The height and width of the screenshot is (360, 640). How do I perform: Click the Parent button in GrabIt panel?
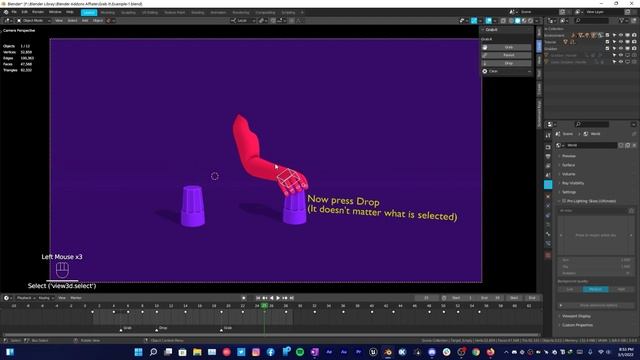[508, 55]
